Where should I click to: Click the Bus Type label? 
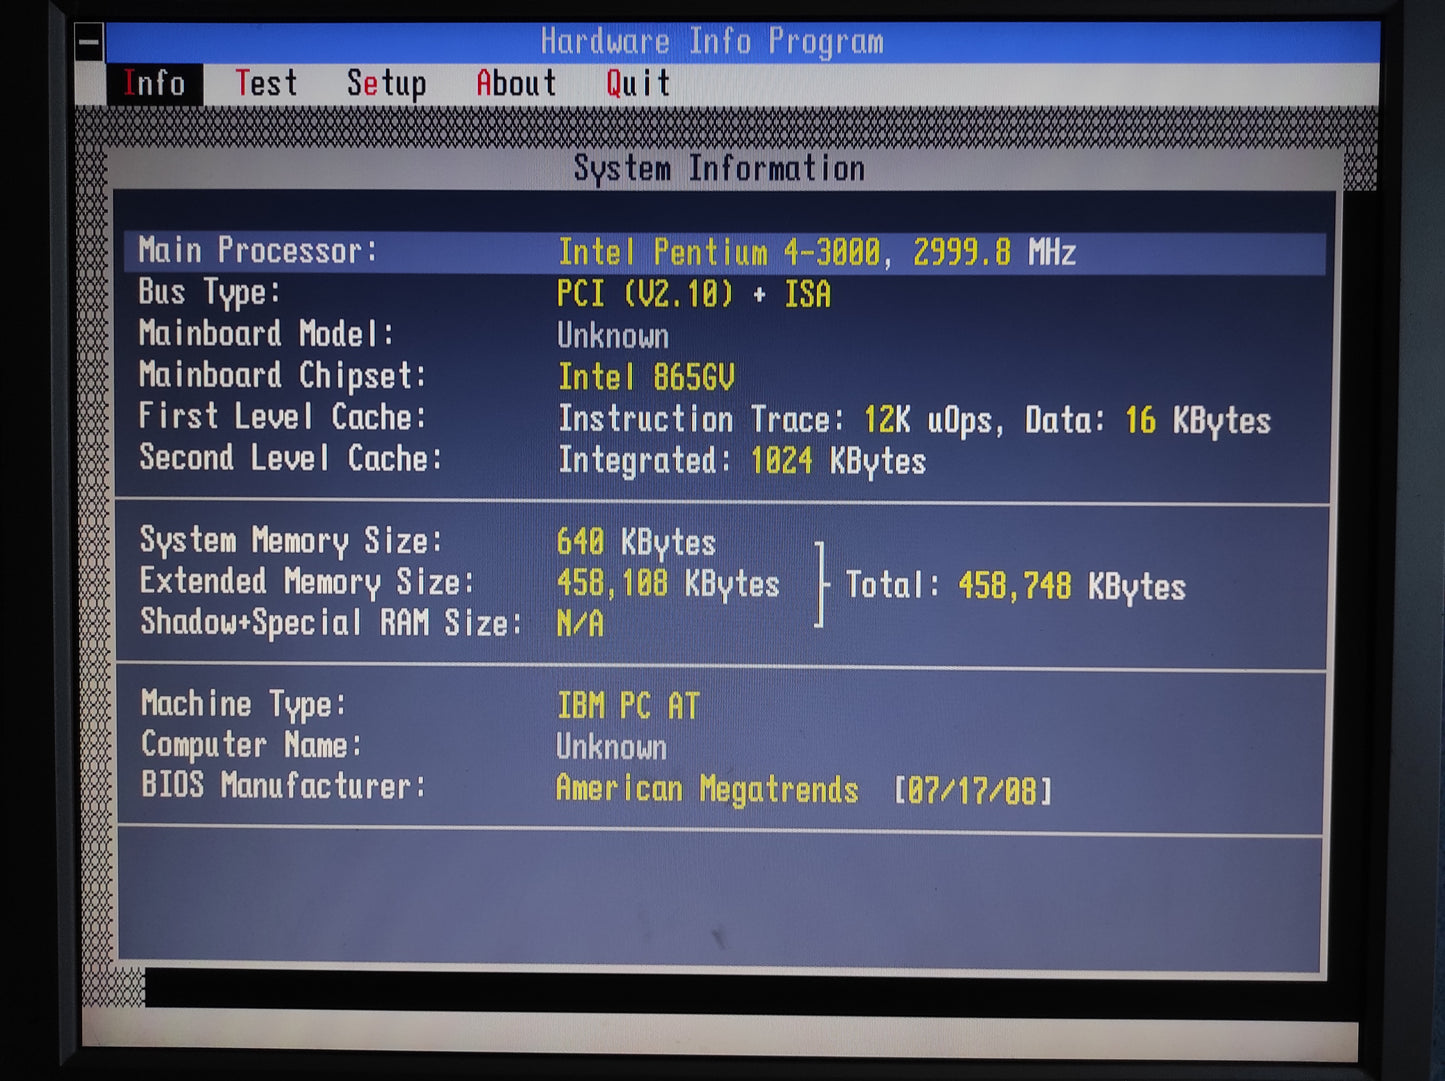[x=209, y=293]
